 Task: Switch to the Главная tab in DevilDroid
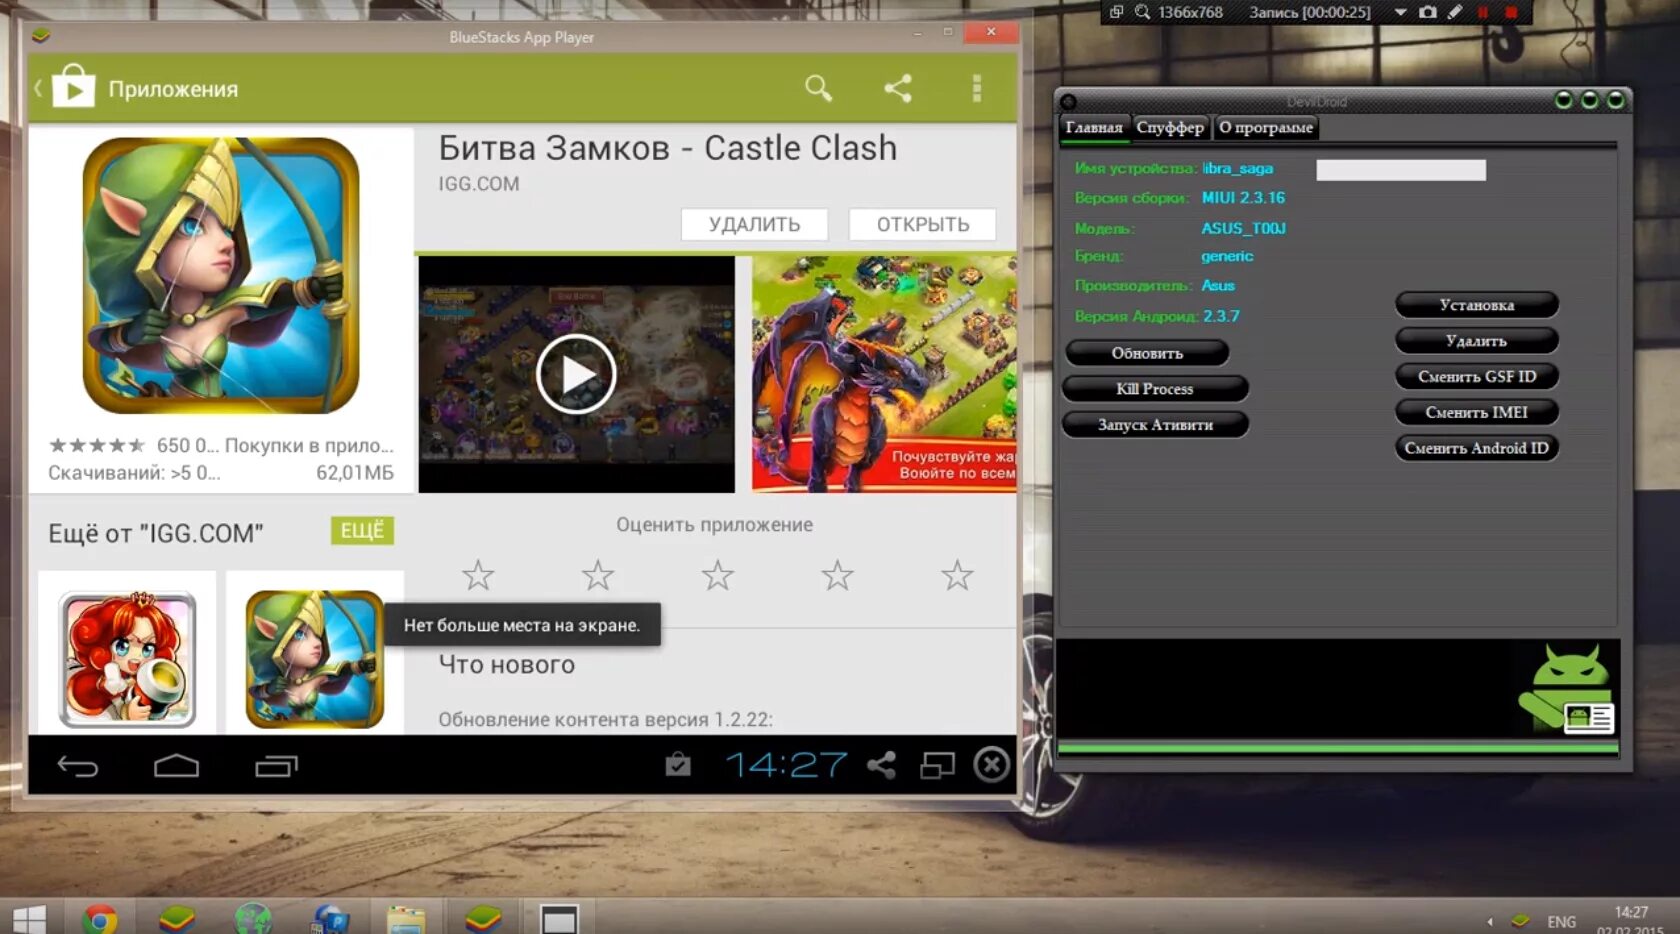point(1094,128)
